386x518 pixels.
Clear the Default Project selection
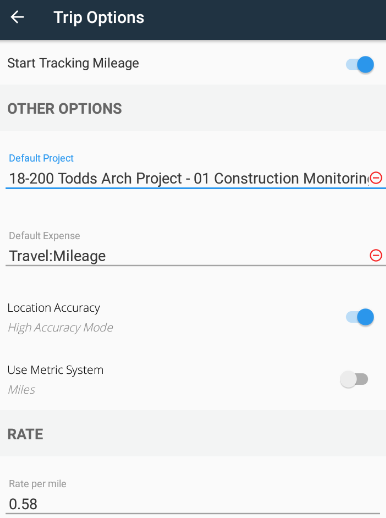[x=376, y=178]
